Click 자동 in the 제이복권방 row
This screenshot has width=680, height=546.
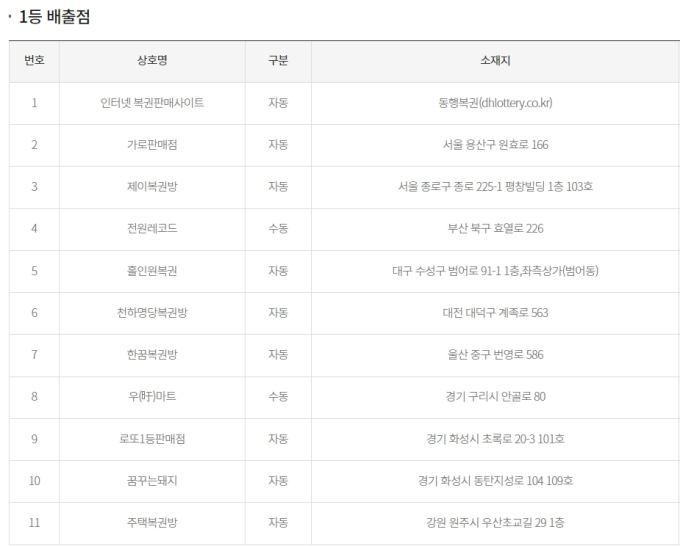278,186
